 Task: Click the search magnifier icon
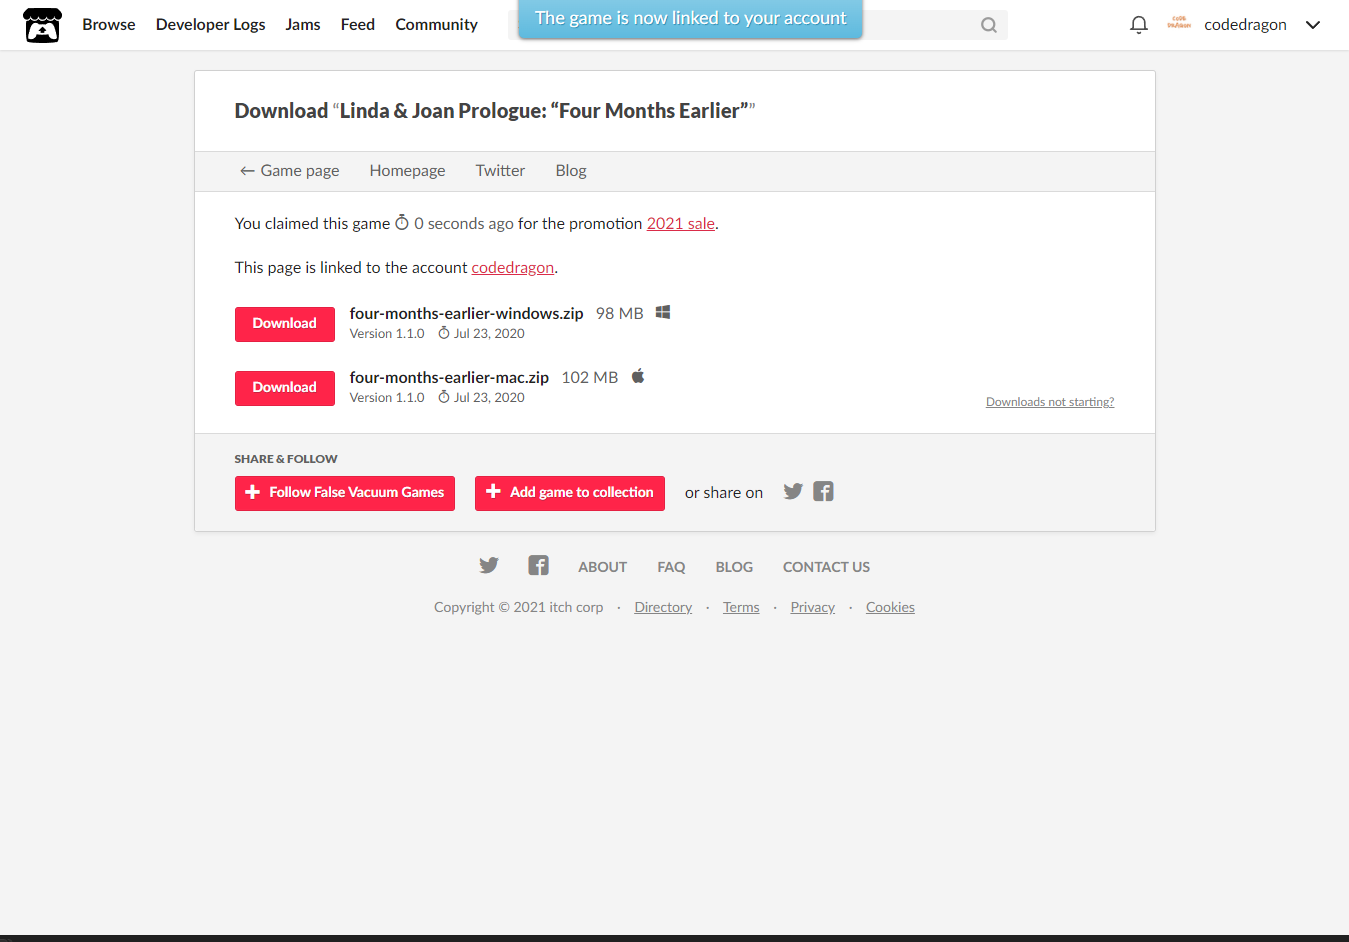coord(989,25)
